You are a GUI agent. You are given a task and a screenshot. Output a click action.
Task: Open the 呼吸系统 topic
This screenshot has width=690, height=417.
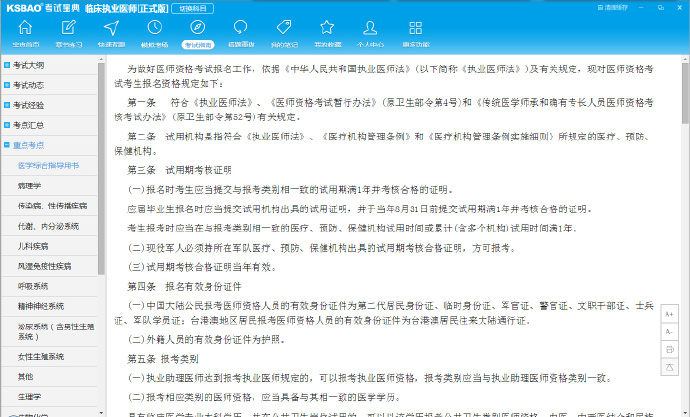(x=49, y=286)
